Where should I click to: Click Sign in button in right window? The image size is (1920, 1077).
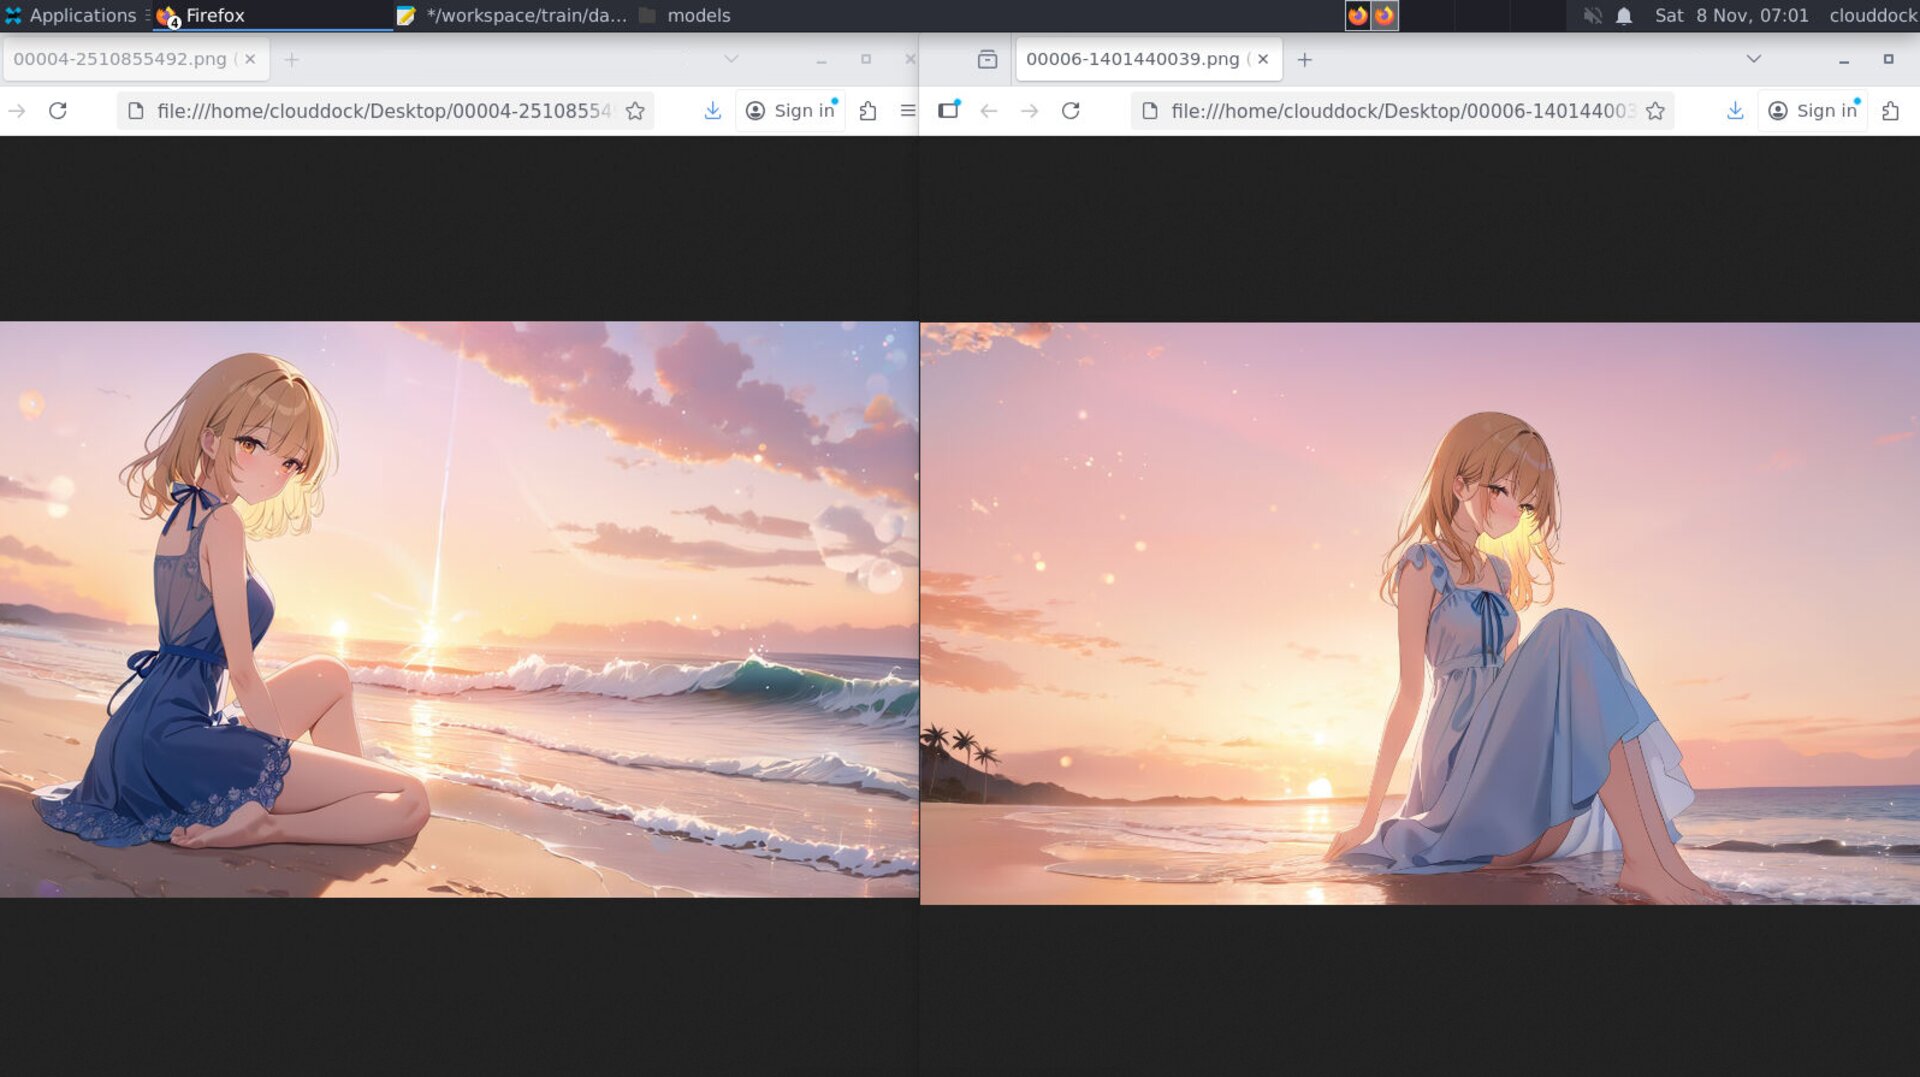pos(1813,111)
